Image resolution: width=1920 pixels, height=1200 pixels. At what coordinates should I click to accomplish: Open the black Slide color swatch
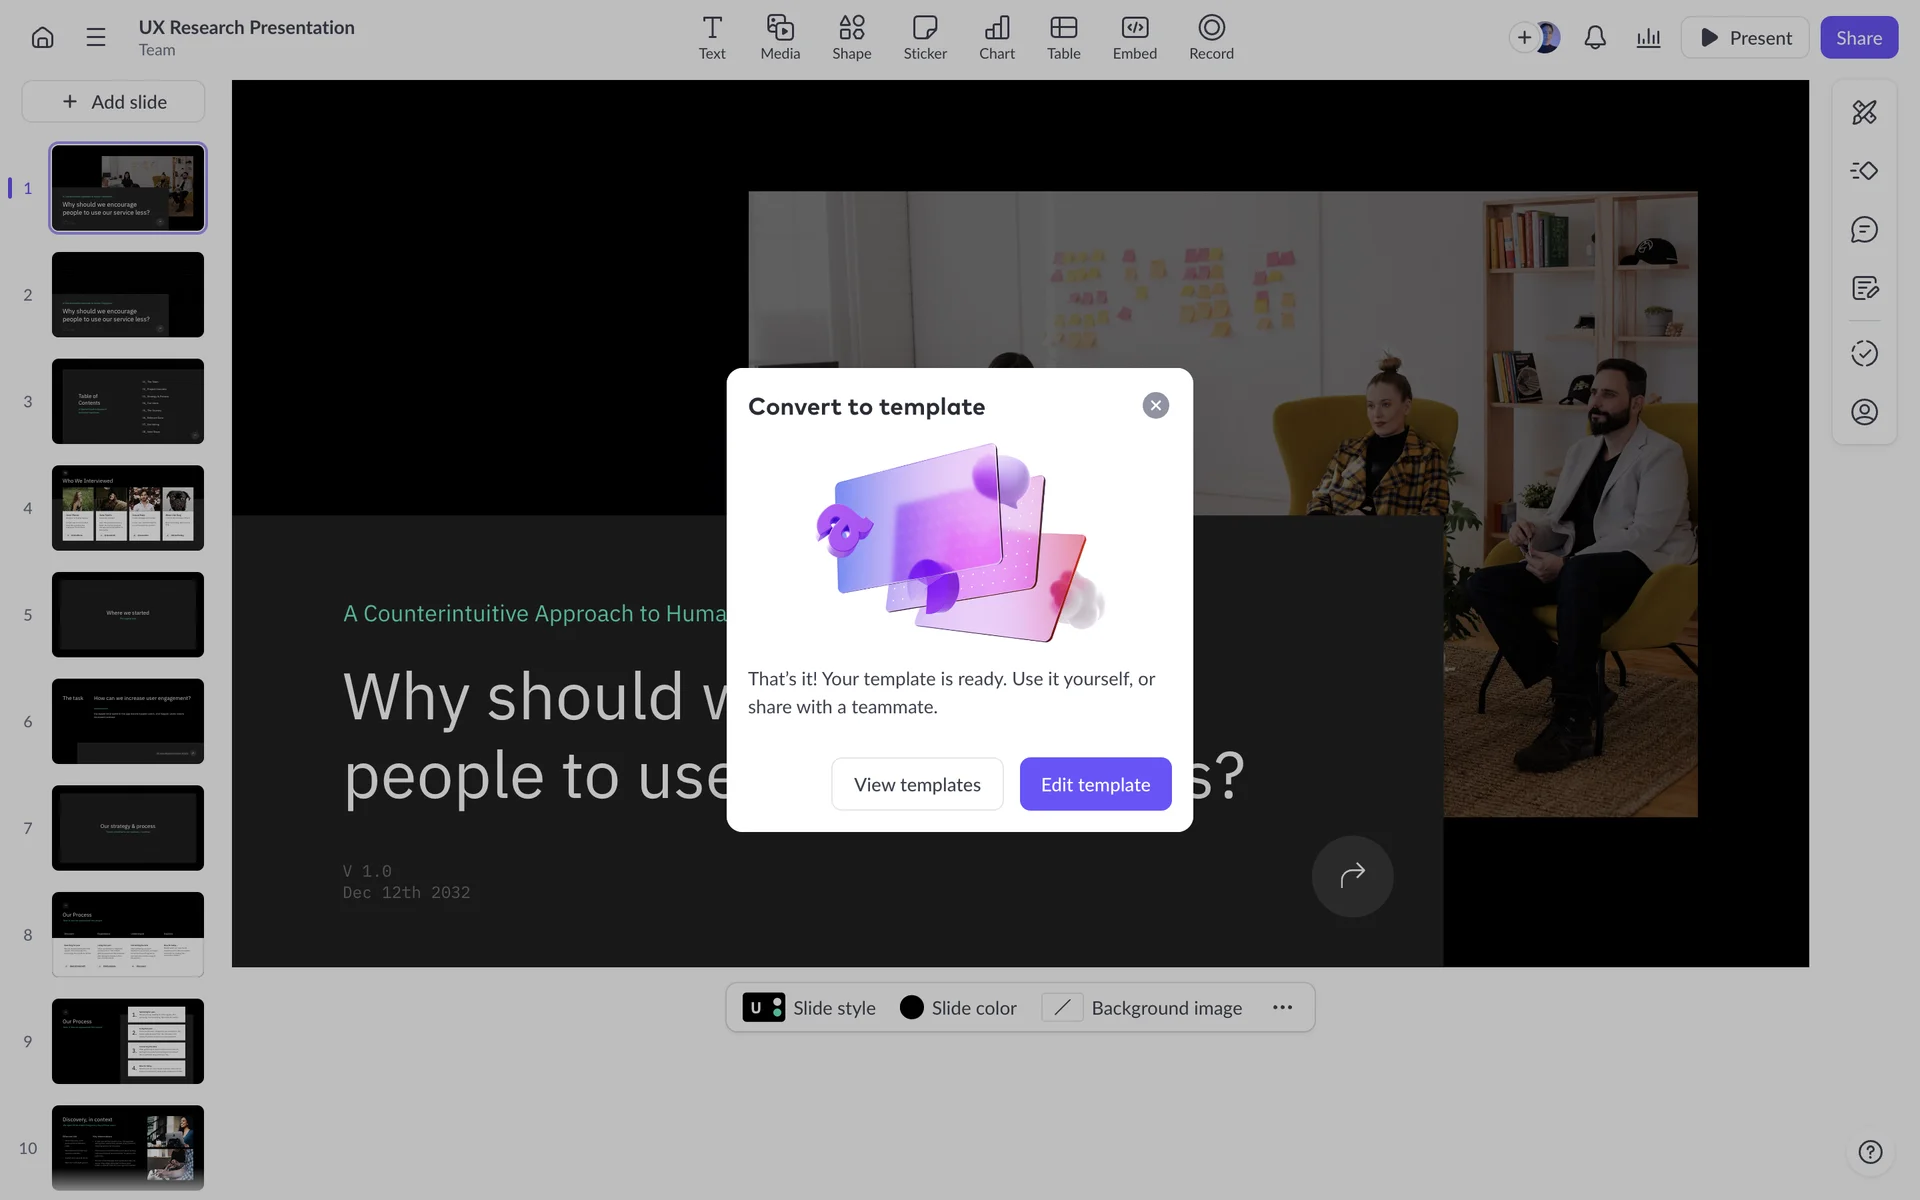(911, 1008)
